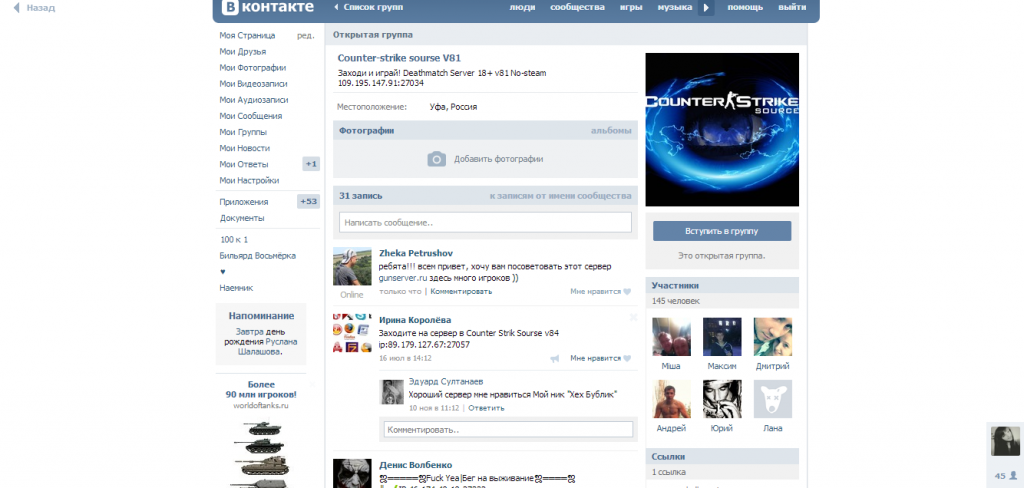Dismiss Ирина Королёва's post with the X icon
This screenshot has height=488, width=1024.
pos(632,317)
